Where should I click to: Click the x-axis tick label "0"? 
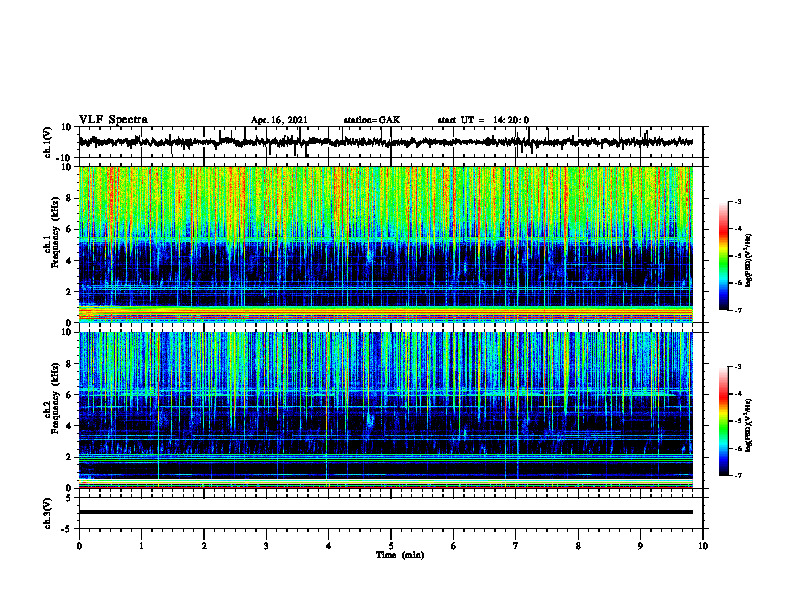click(79, 546)
